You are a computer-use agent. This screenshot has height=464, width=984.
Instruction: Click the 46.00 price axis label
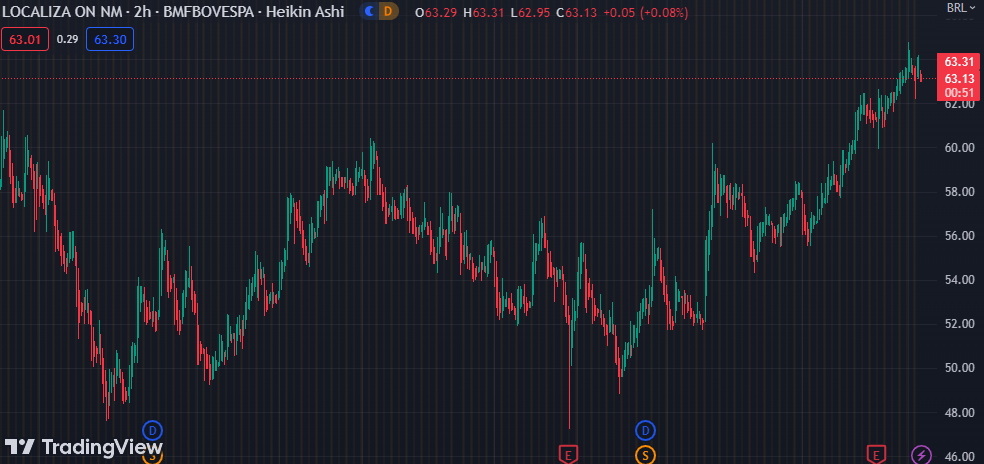pyautogui.click(x=959, y=456)
